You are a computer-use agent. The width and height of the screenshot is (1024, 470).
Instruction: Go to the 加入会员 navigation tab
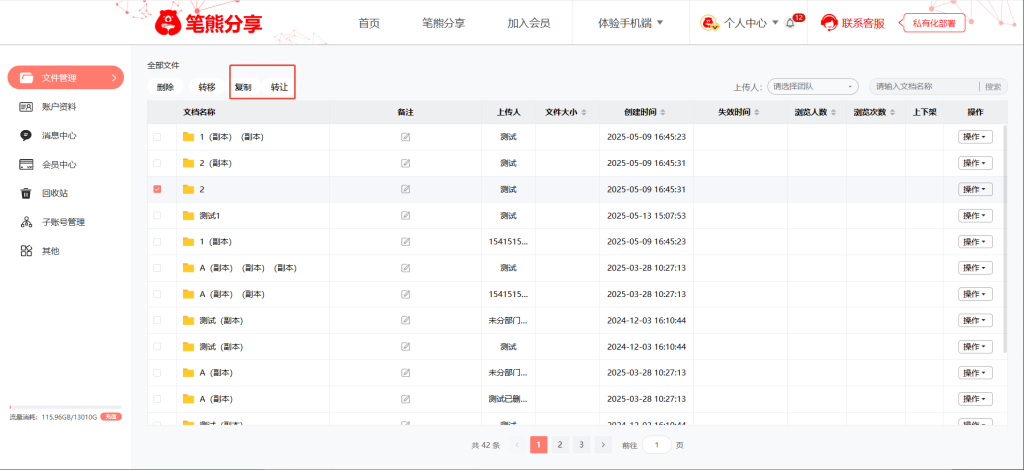[528, 23]
